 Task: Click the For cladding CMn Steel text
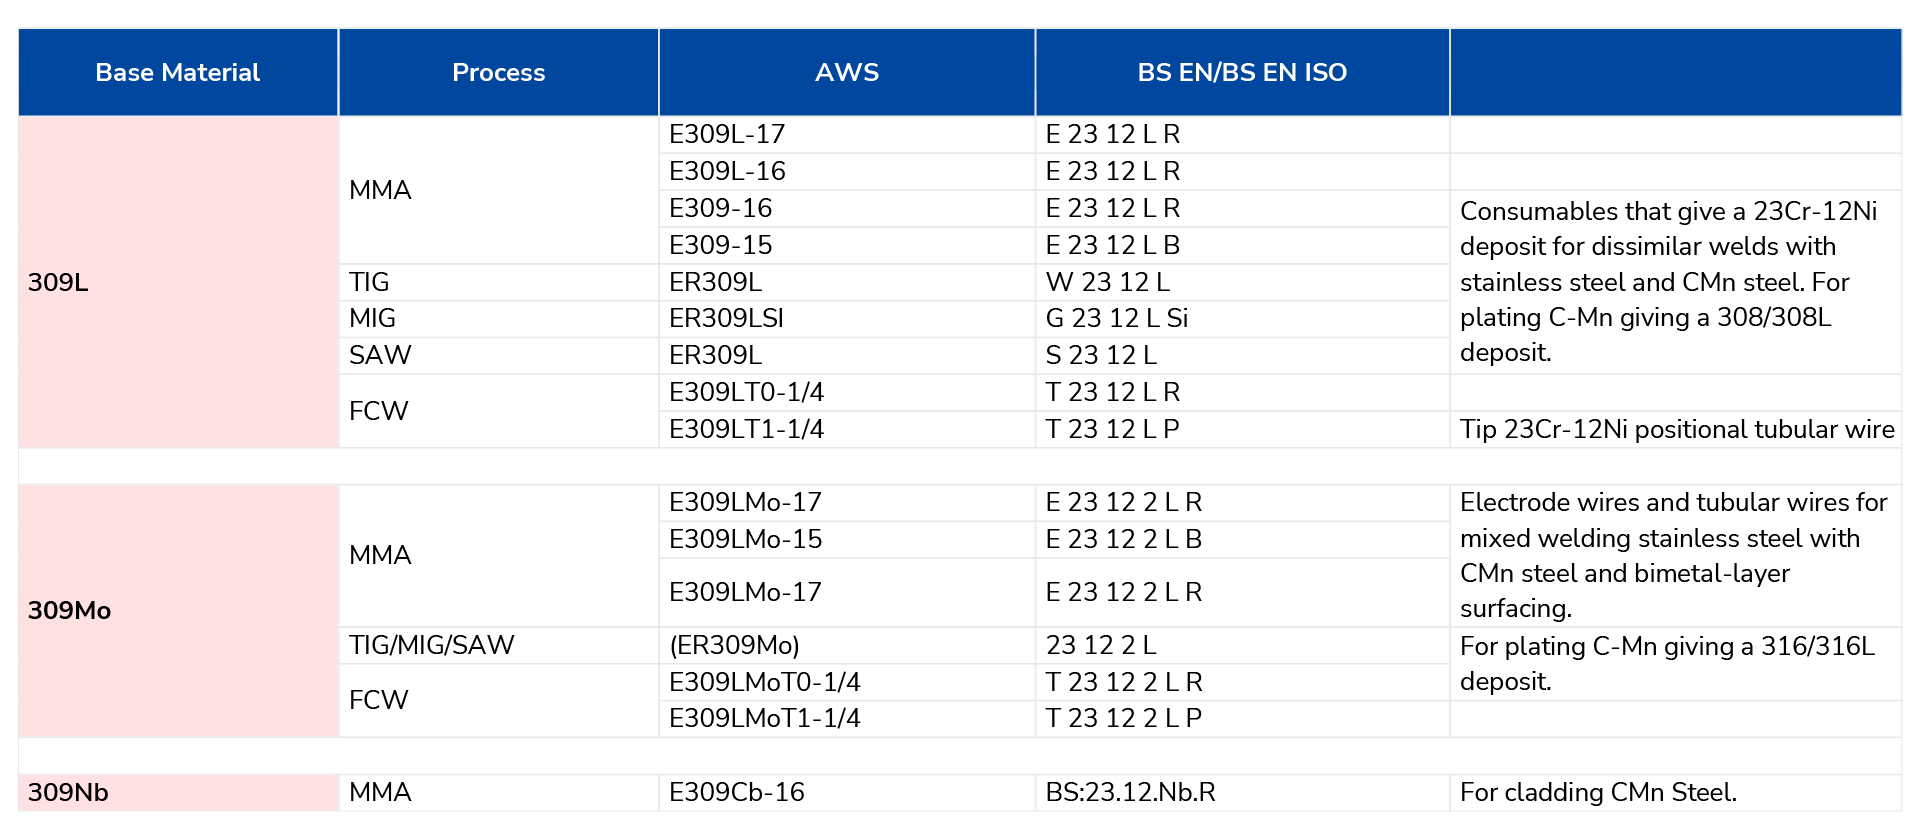point(1598,792)
